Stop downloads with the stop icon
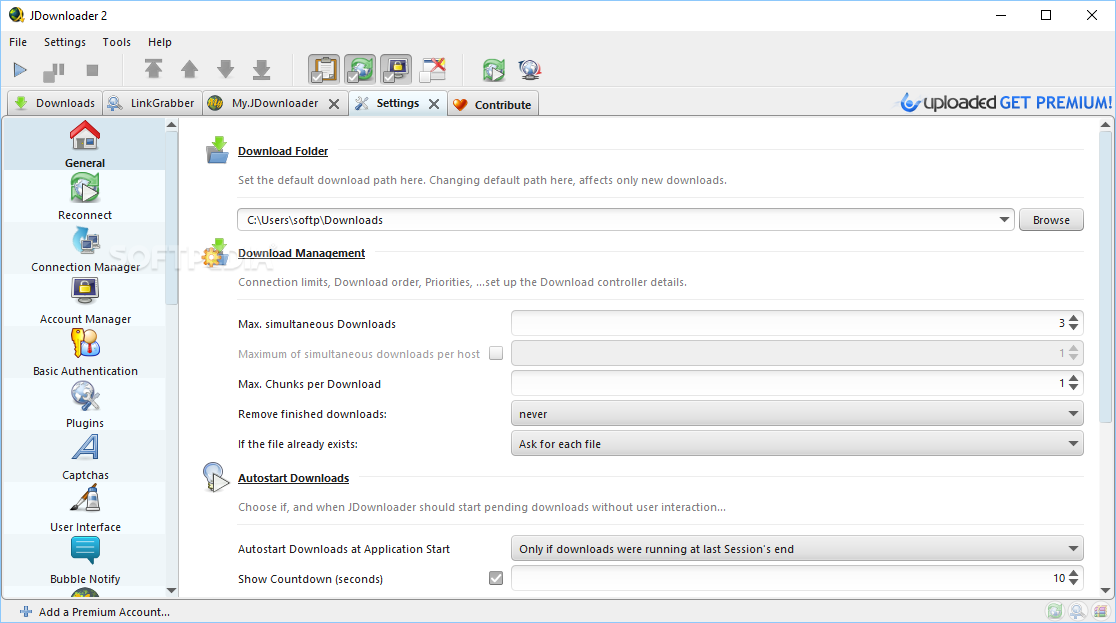 tap(92, 70)
